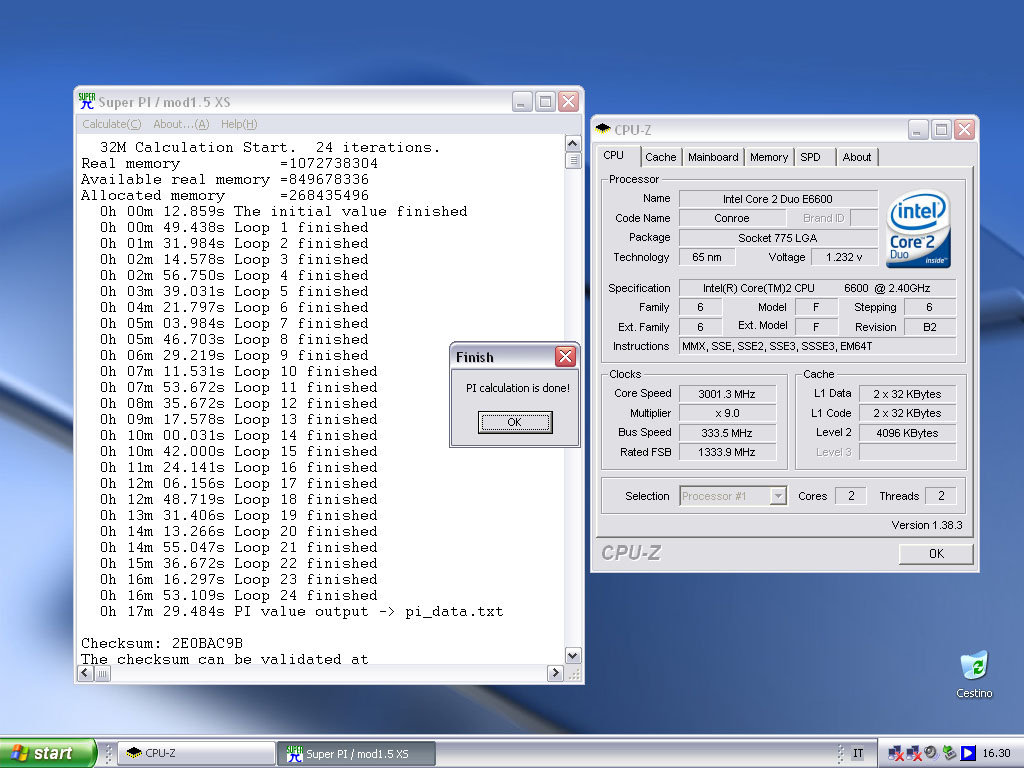Click the Super PI title bar icon
The width and height of the screenshot is (1024, 768).
click(x=87, y=101)
